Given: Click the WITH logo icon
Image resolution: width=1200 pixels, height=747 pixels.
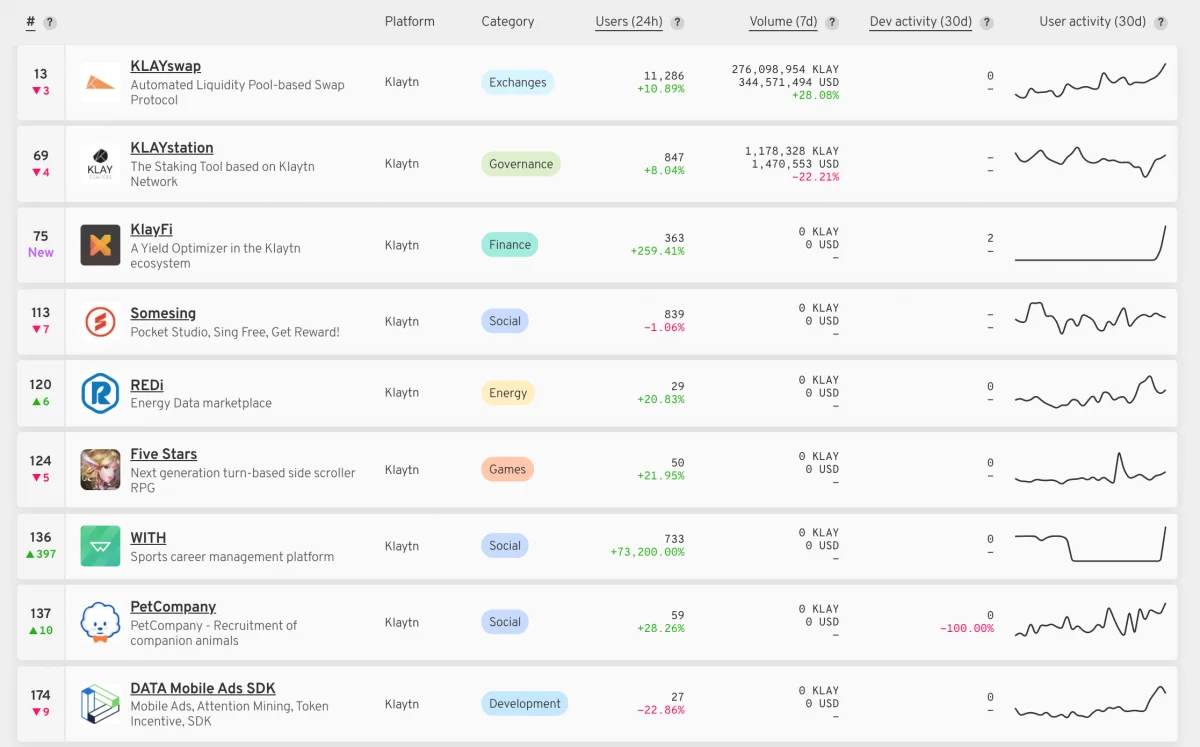Looking at the screenshot, I should (x=100, y=546).
